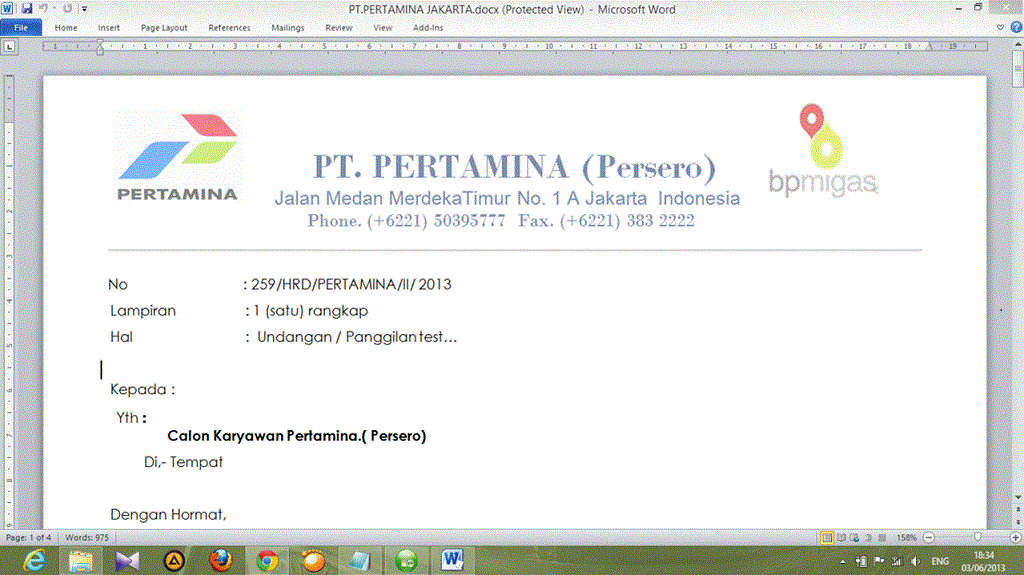Screen dimensions: 1024x575
Task: Open the orange ball app on taskbar
Action: (313, 561)
